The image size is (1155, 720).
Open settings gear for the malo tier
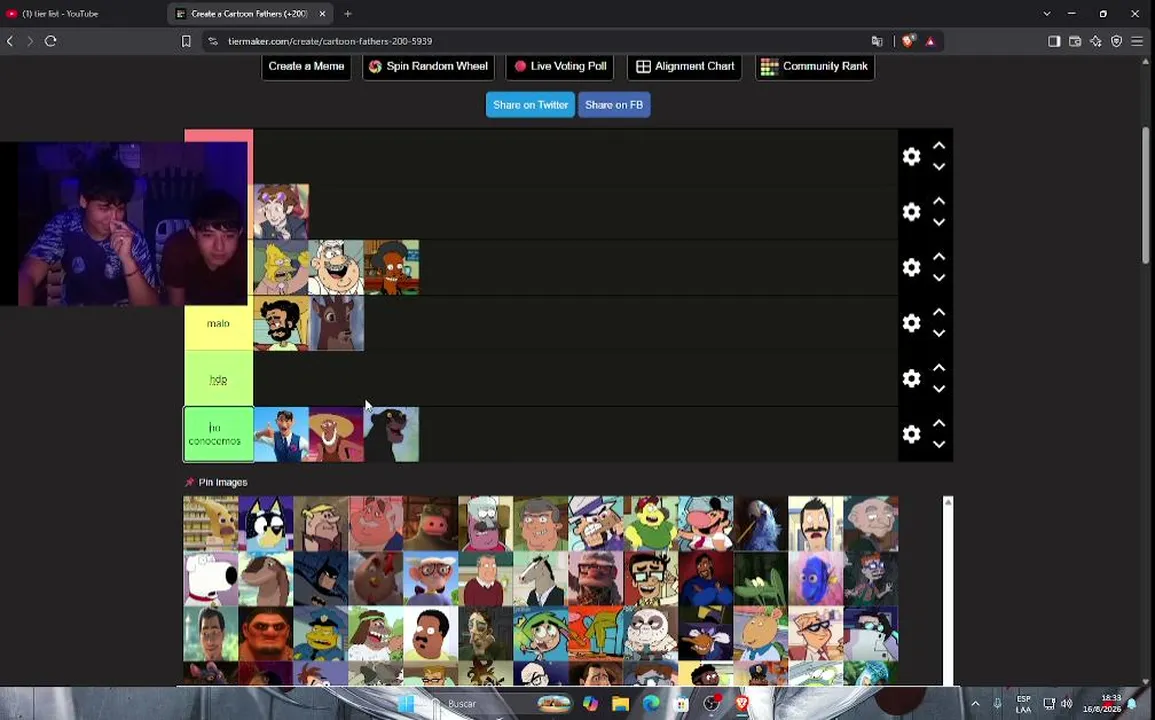pyautogui.click(x=911, y=323)
